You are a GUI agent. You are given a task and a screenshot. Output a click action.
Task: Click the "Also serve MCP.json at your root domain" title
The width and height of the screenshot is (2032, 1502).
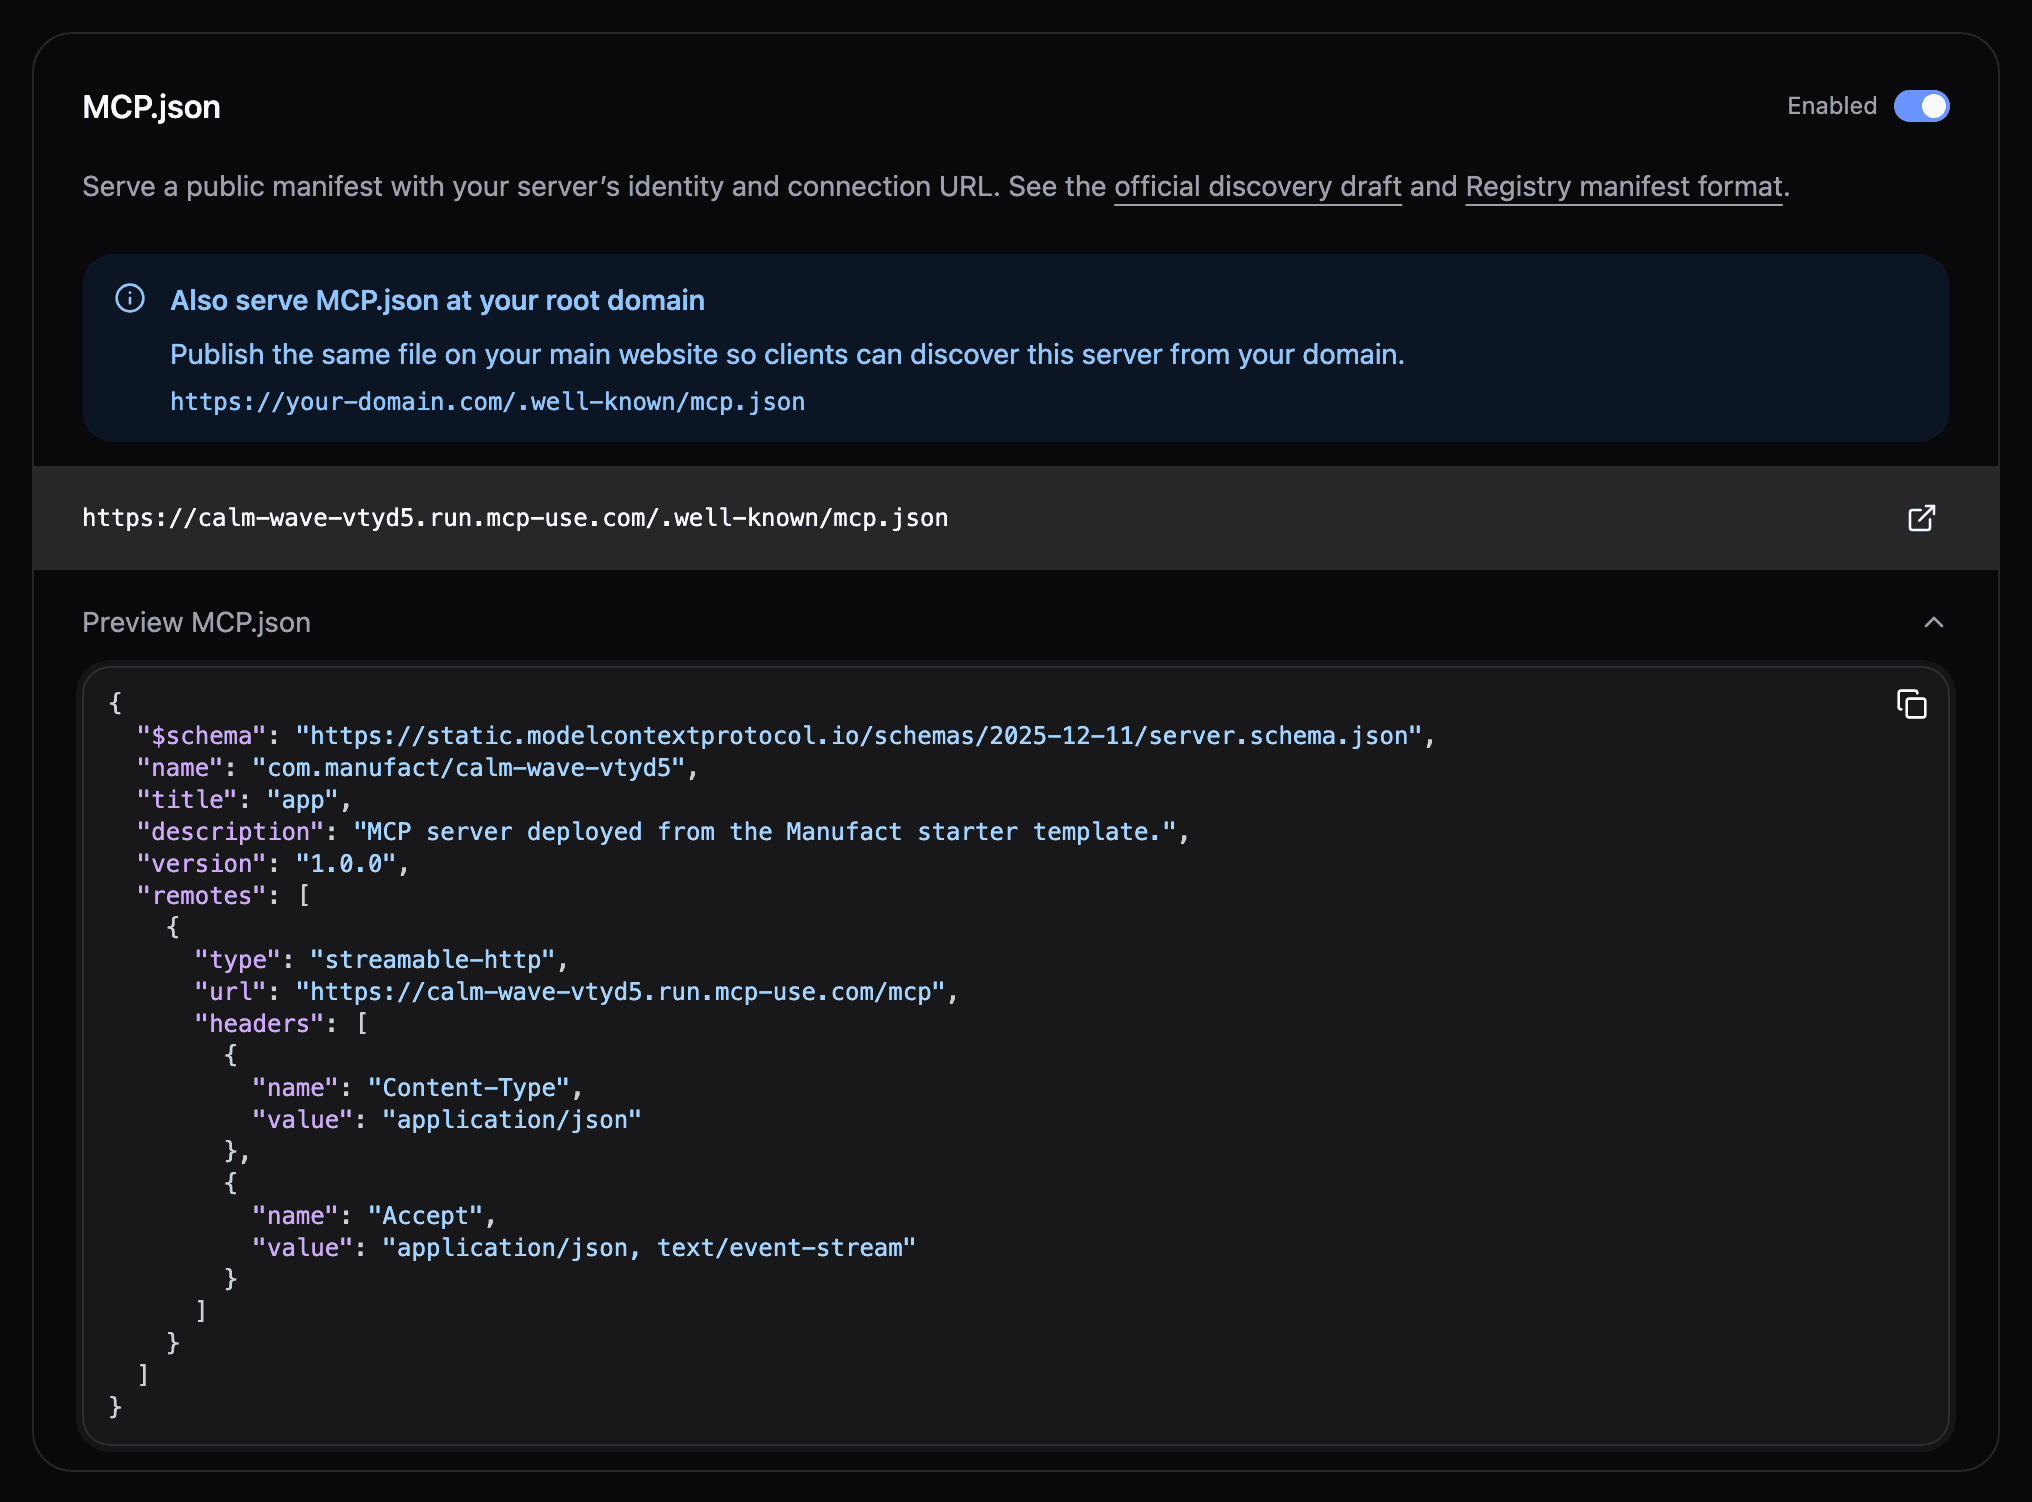437,300
